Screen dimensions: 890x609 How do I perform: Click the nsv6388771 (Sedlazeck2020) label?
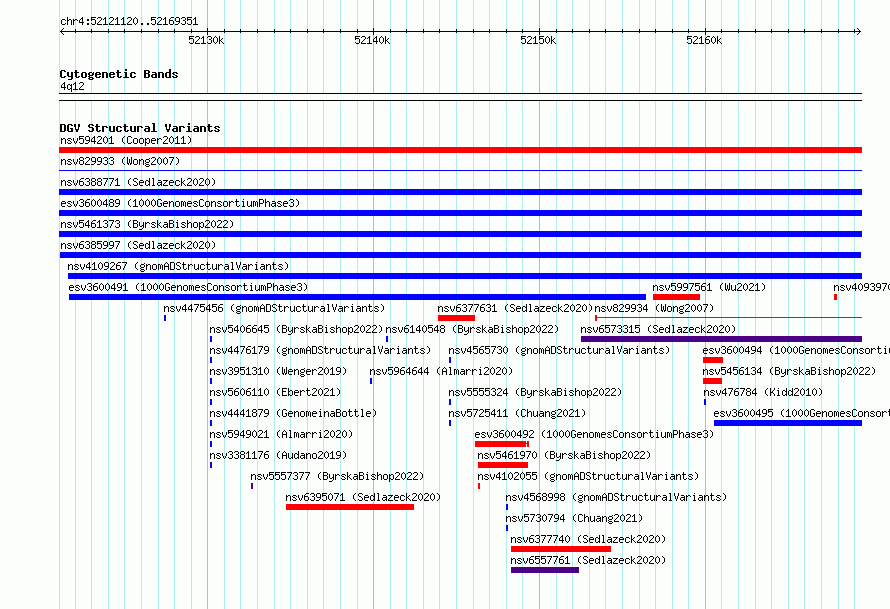pyautogui.click(x=138, y=182)
